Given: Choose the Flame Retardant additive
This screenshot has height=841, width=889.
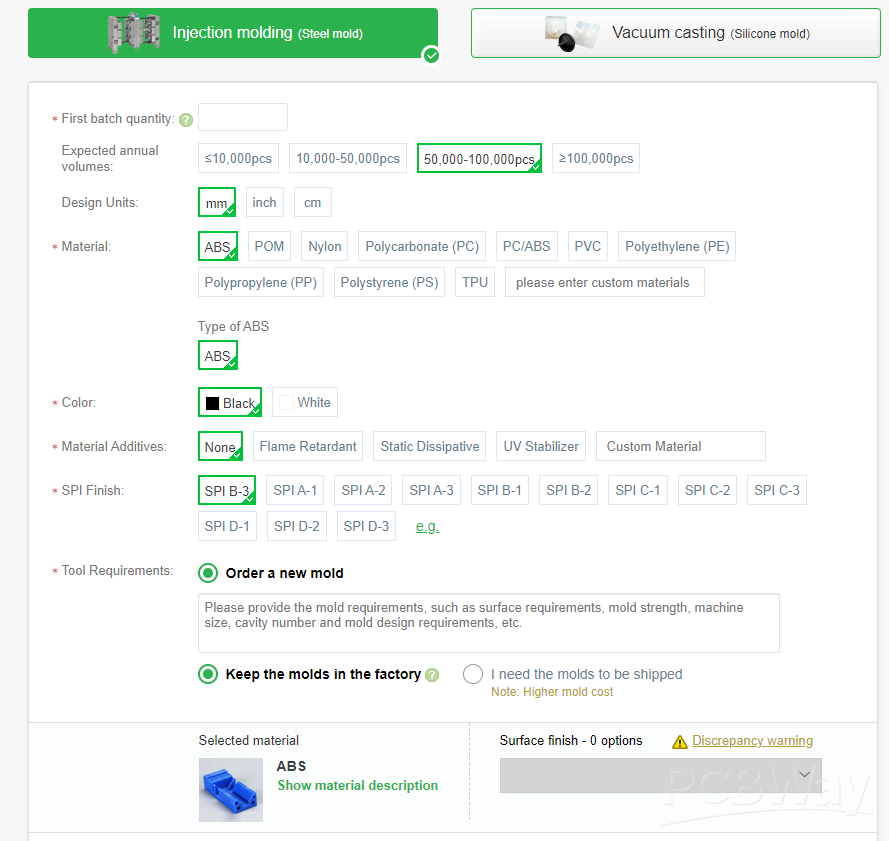Looking at the screenshot, I should pyautogui.click(x=308, y=446).
